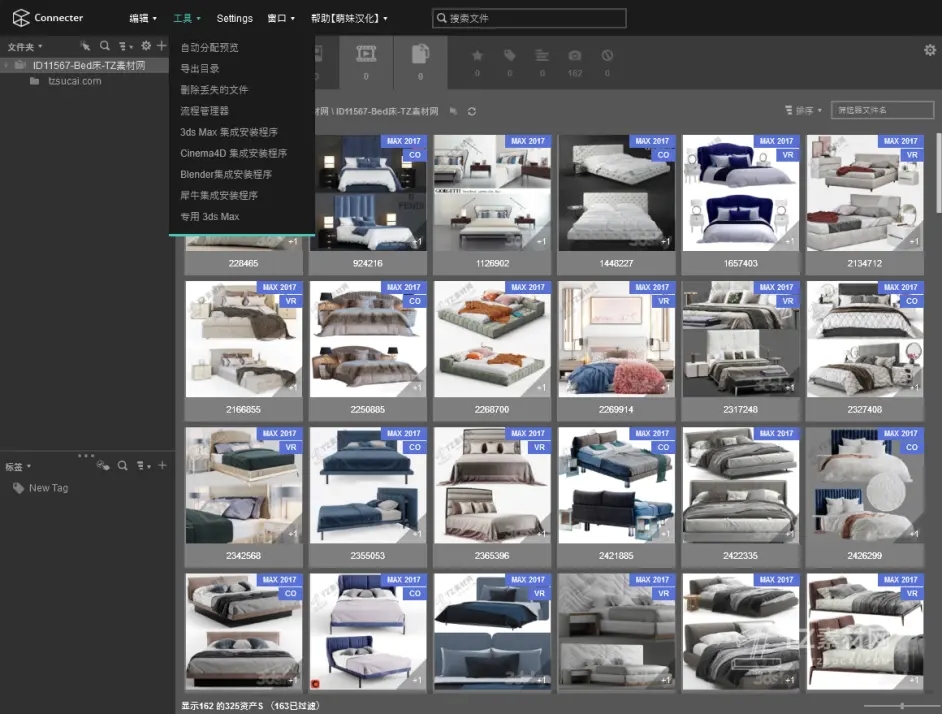Open the tags panel search icon
This screenshot has height=714, width=942.
[122, 466]
